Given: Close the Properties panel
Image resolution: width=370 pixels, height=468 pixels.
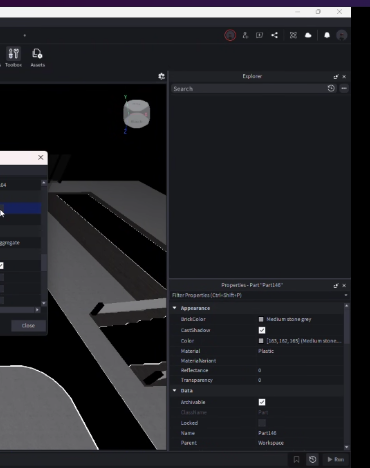Looking at the screenshot, I should [x=344, y=286].
